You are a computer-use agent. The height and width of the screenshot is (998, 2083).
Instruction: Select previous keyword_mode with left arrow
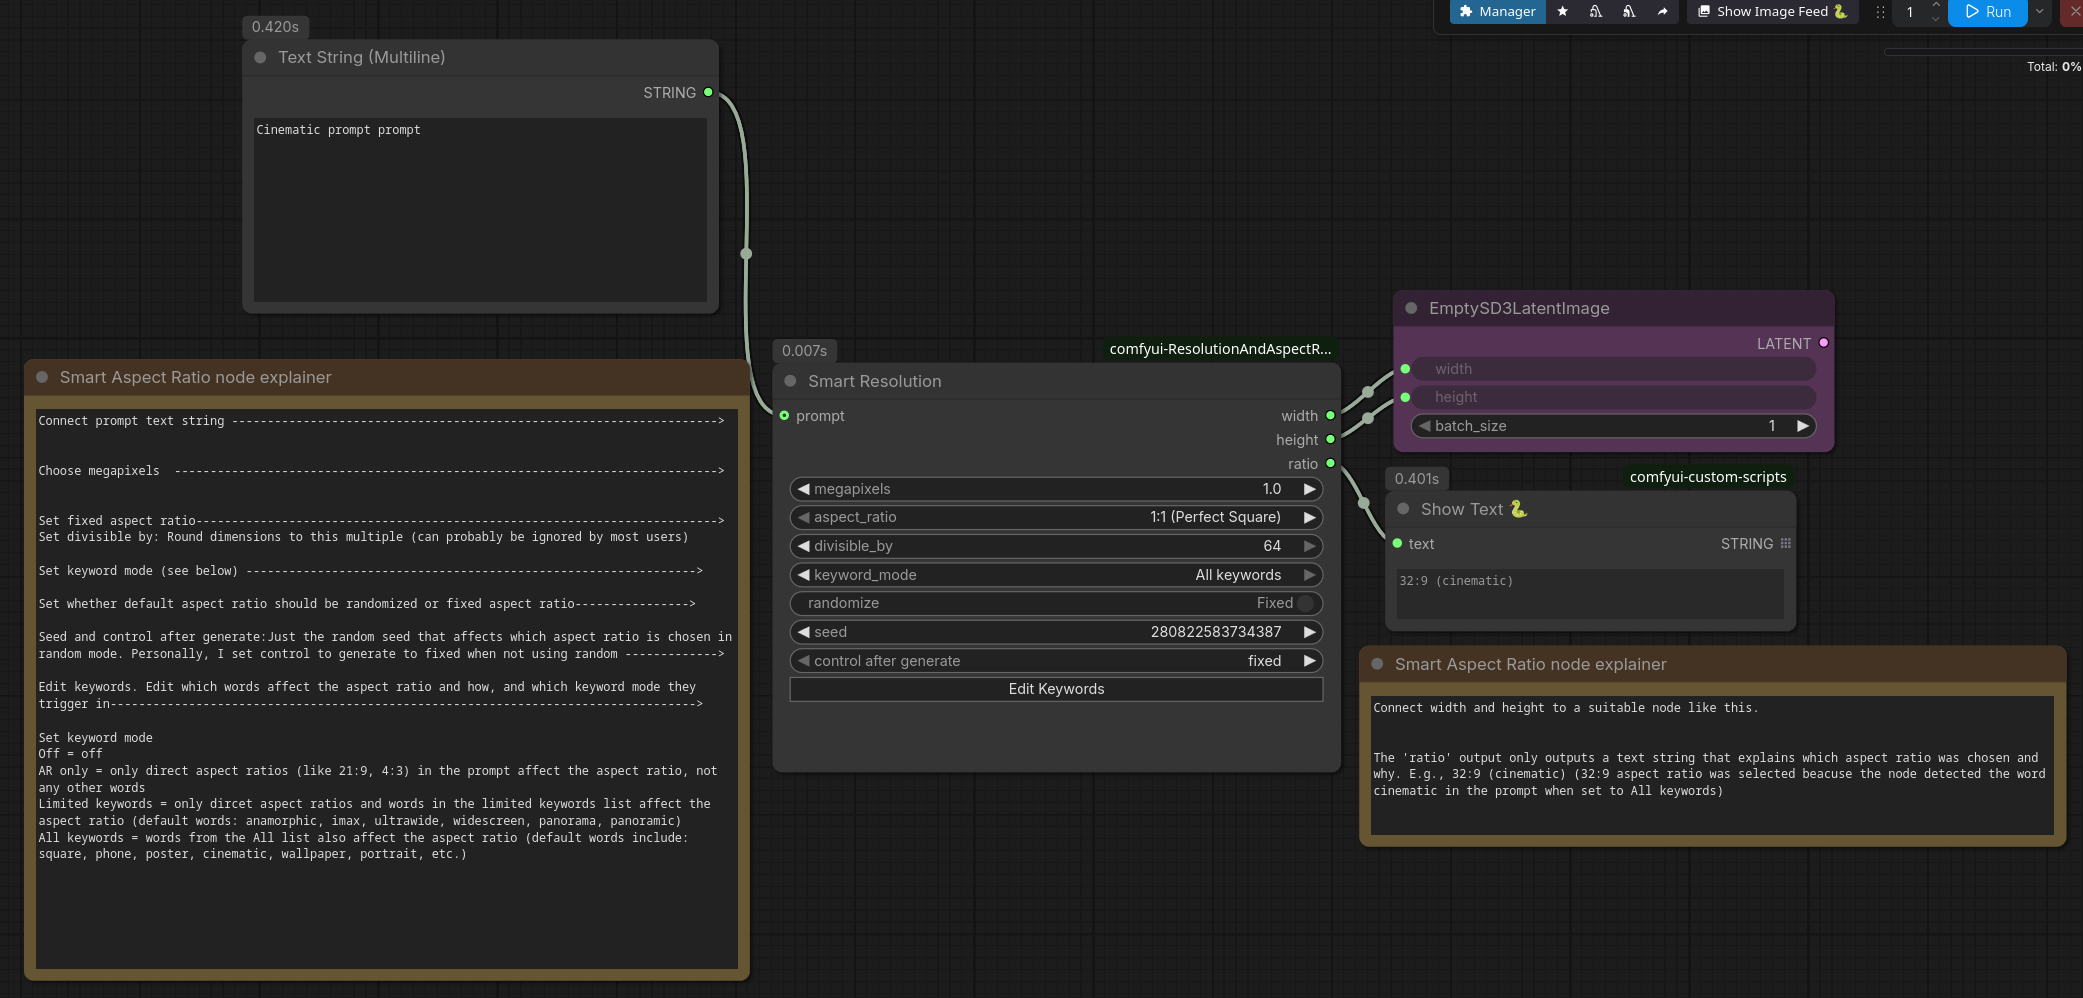803,575
